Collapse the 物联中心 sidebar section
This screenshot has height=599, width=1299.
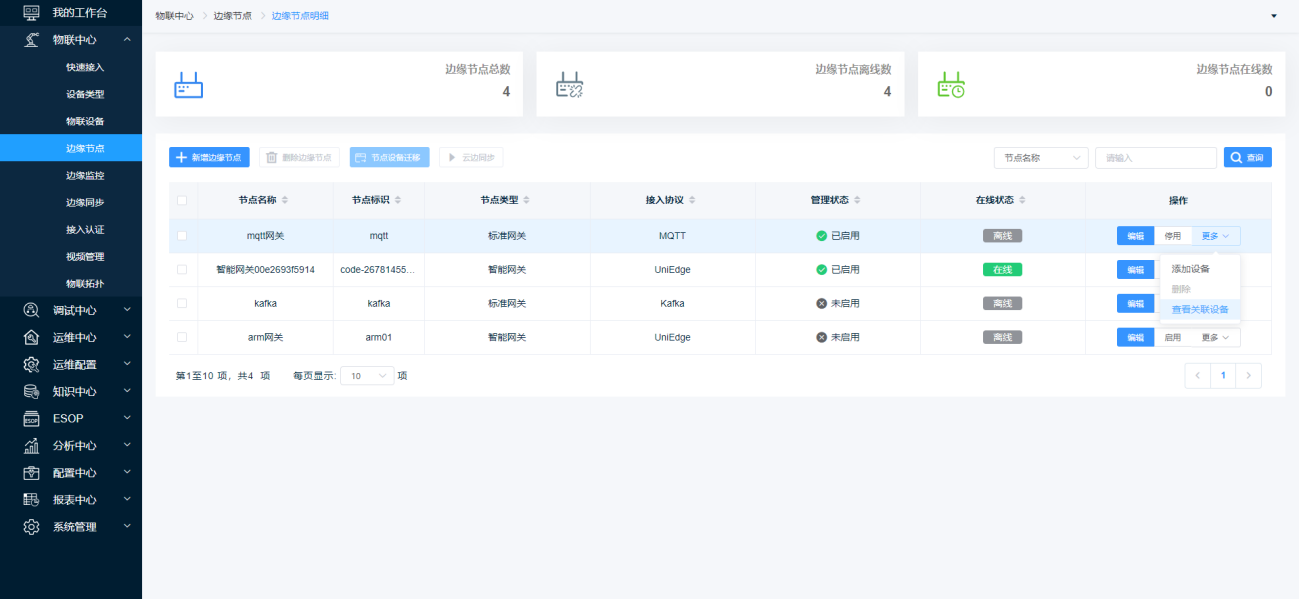pos(127,40)
